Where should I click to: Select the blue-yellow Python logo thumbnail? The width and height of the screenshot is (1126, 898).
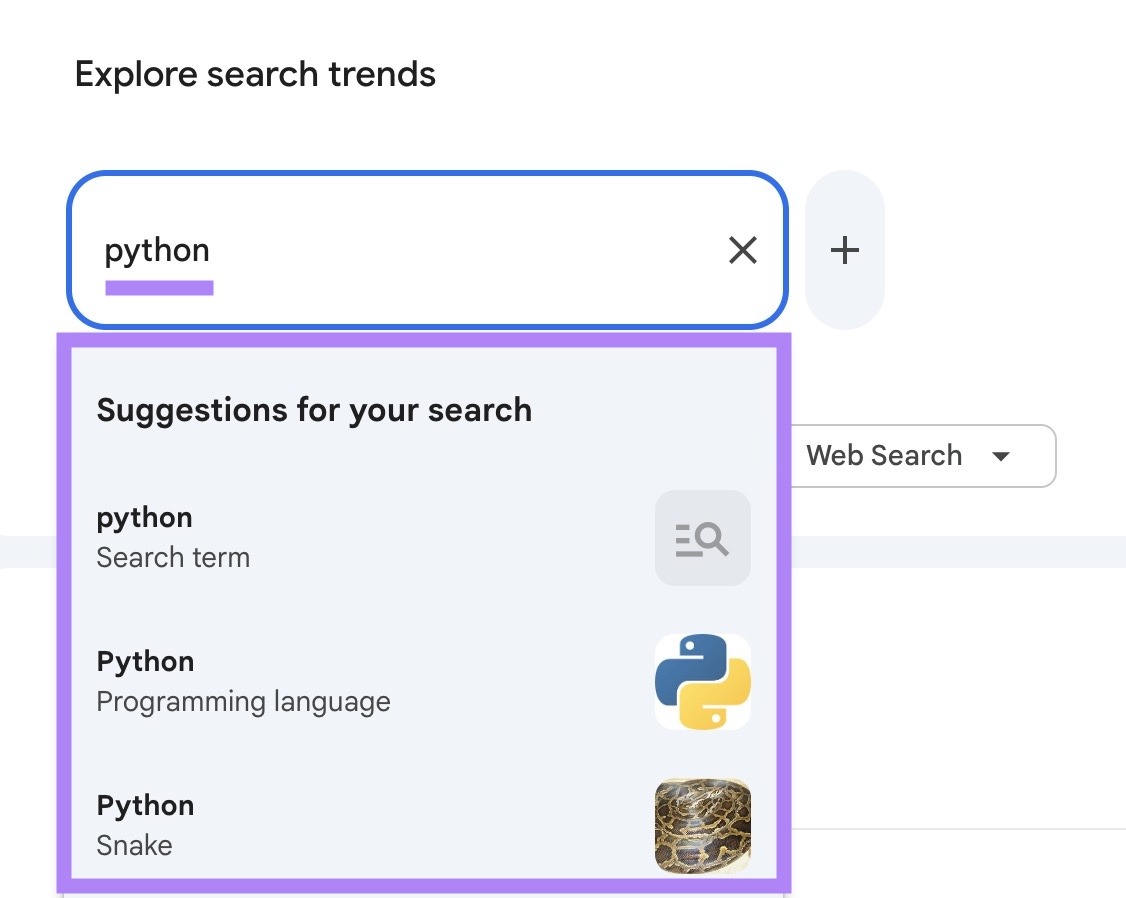702,682
